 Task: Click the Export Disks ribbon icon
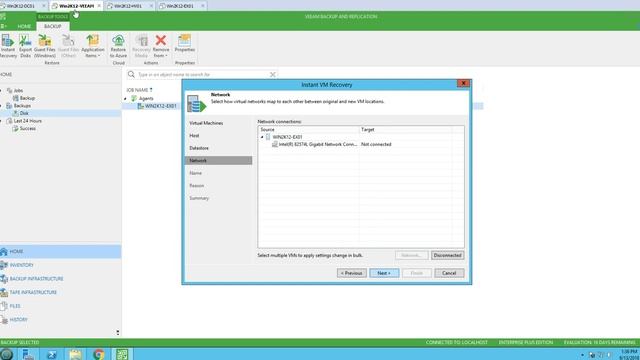[25, 46]
